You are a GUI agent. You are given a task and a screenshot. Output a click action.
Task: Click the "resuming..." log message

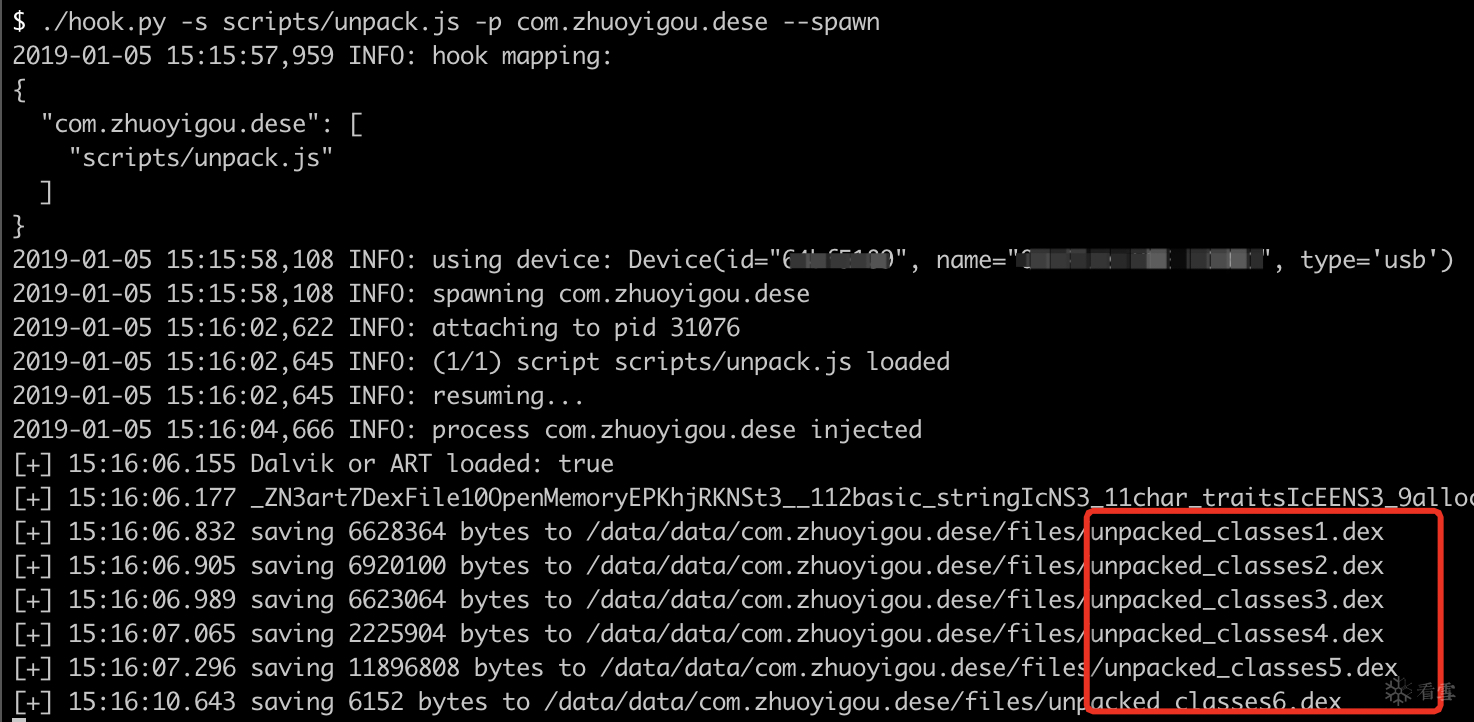[507, 395]
